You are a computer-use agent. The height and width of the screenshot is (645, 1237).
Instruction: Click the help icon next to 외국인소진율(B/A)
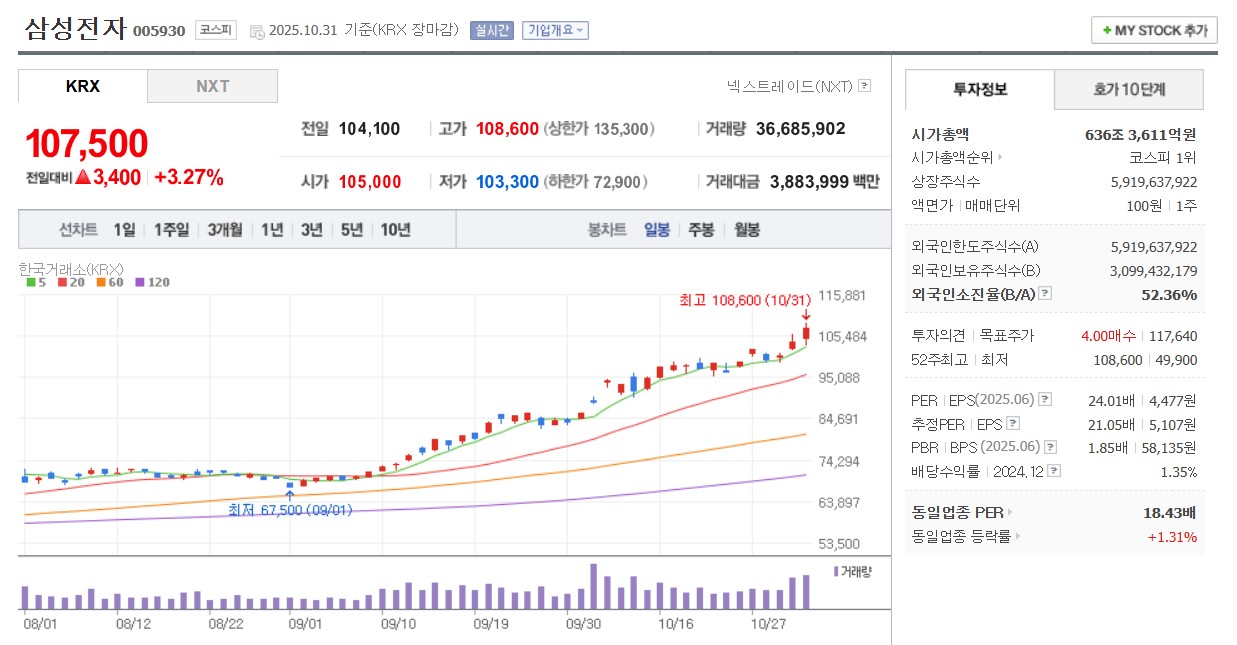(x=1045, y=293)
